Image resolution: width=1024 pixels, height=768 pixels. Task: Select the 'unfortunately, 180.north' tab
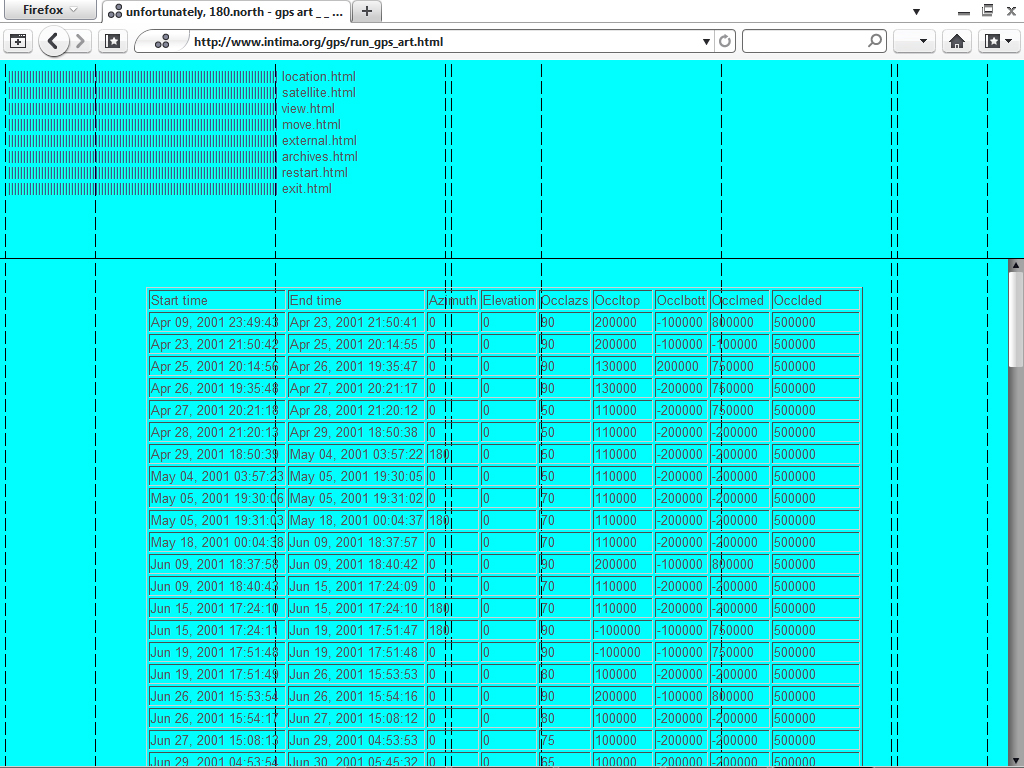click(x=225, y=11)
